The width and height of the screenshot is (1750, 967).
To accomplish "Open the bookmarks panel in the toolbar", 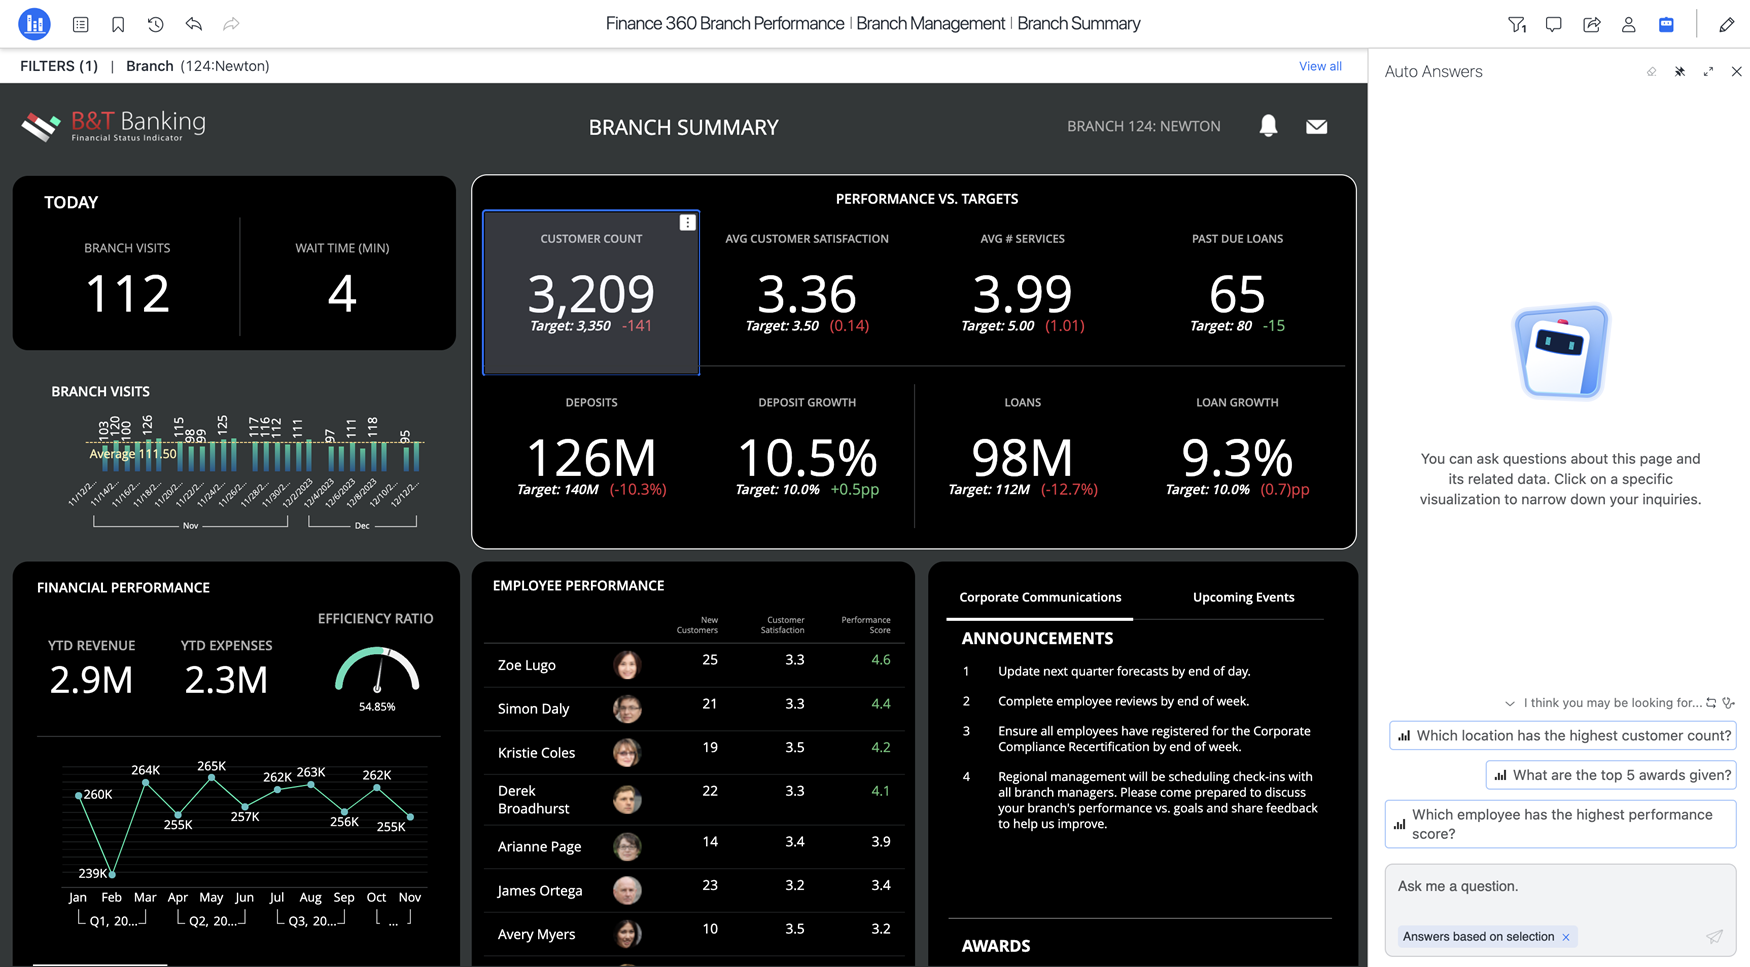I will (x=118, y=24).
